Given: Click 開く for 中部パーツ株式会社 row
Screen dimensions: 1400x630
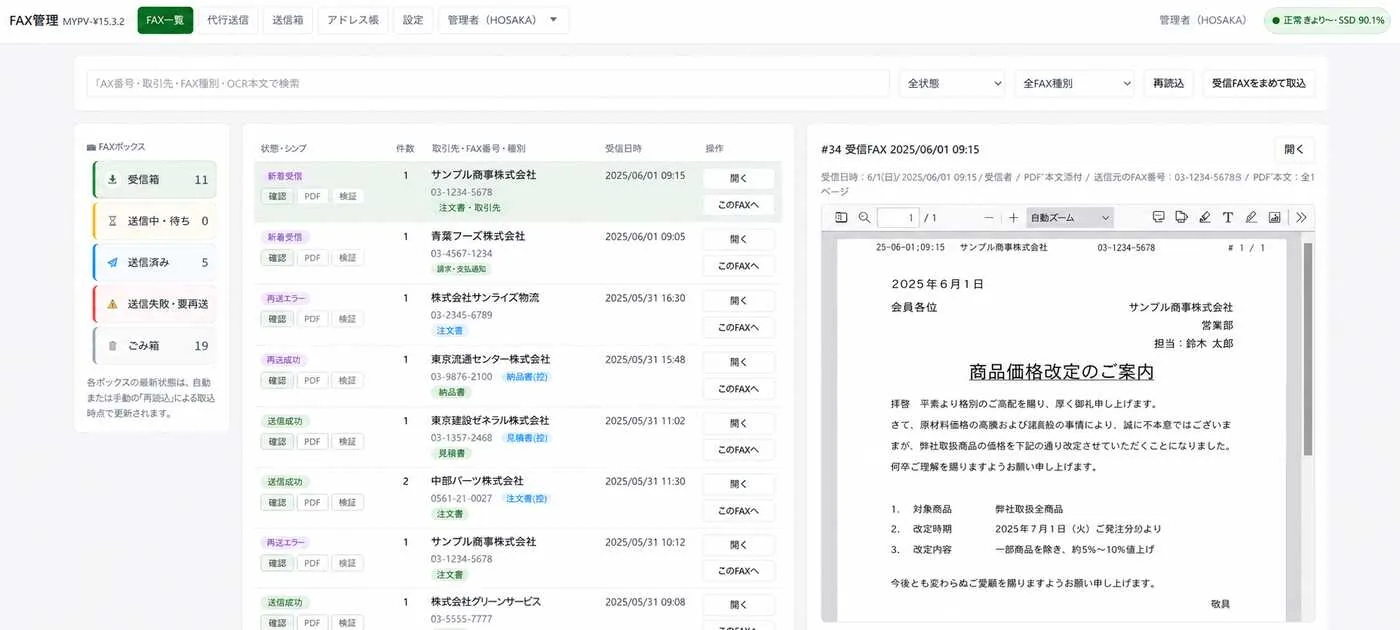Looking at the screenshot, I should [739, 484].
